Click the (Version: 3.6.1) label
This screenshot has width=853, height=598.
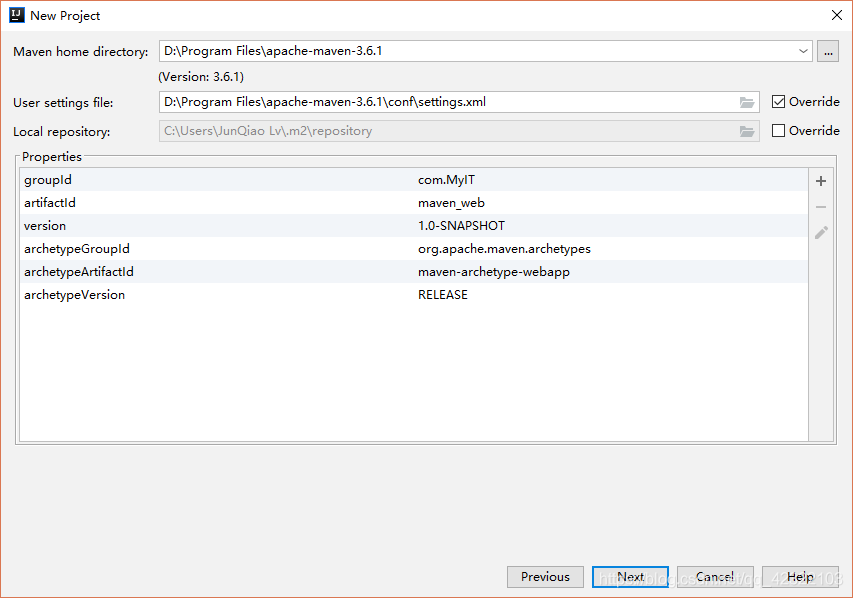pos(201,77)
